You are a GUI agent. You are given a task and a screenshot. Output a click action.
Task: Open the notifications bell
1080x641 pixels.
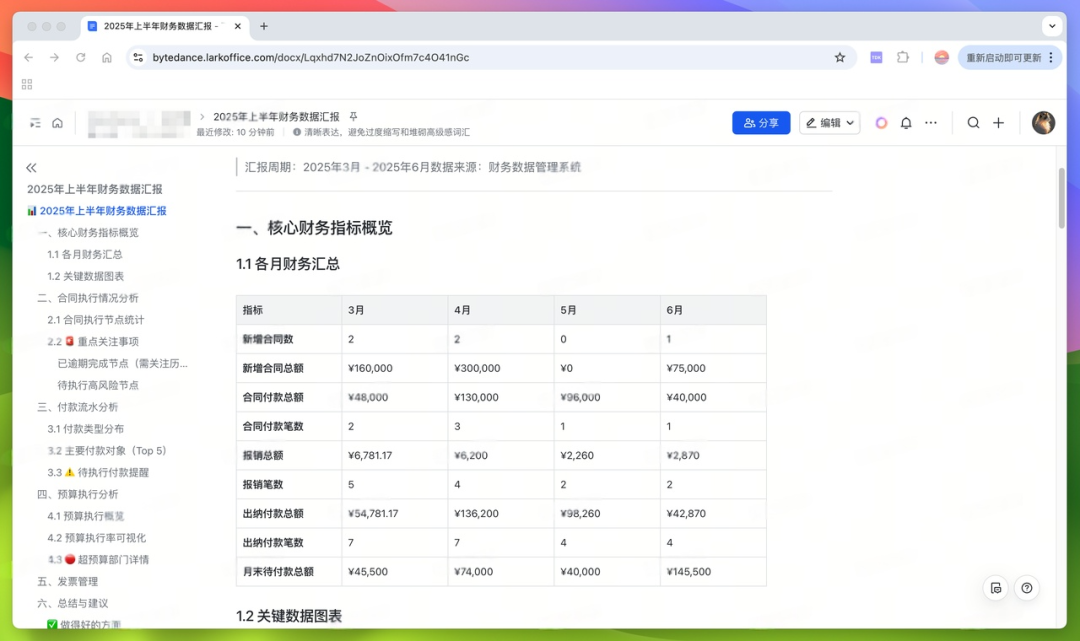coord(906,123)
